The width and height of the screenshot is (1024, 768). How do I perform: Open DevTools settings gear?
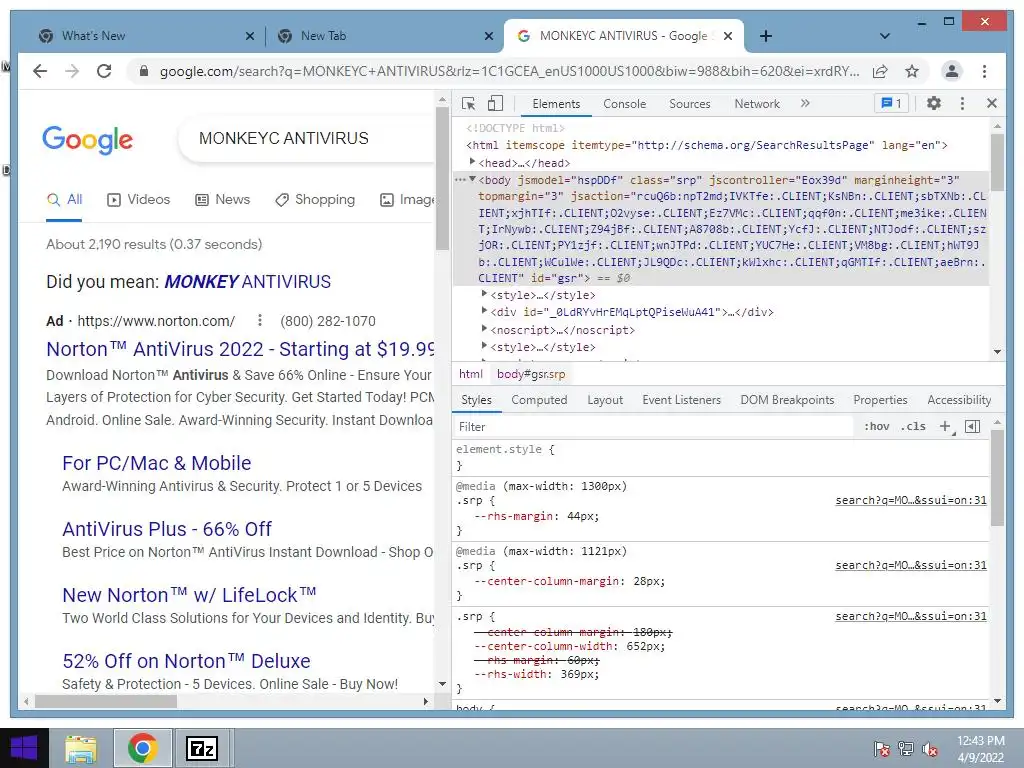pos(934,103)
